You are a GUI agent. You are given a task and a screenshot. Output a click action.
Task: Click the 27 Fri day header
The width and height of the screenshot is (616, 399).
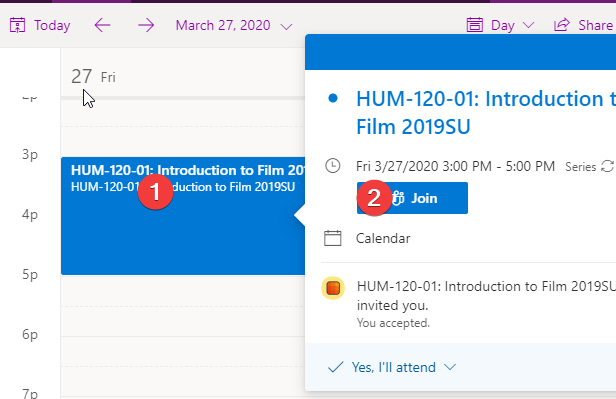coord(94,76)
